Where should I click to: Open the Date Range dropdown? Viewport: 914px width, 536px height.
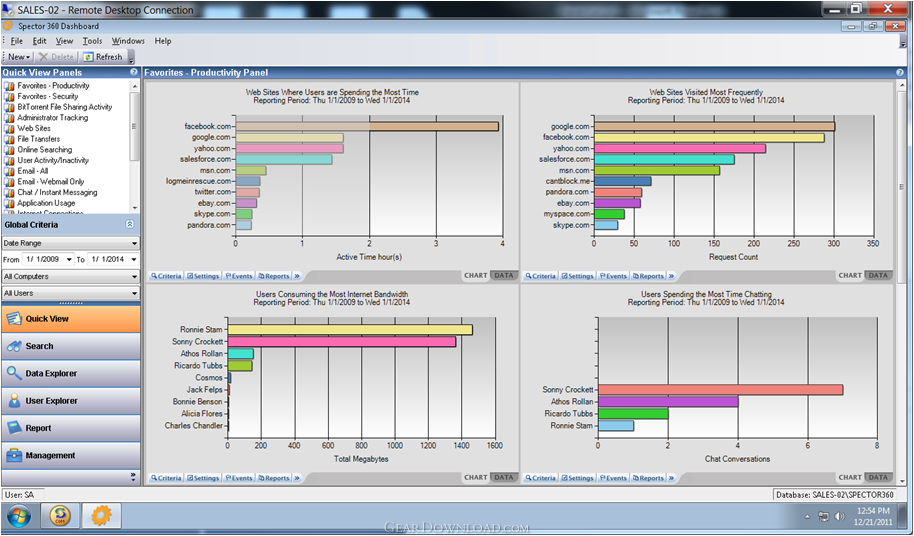pos(71,243)
